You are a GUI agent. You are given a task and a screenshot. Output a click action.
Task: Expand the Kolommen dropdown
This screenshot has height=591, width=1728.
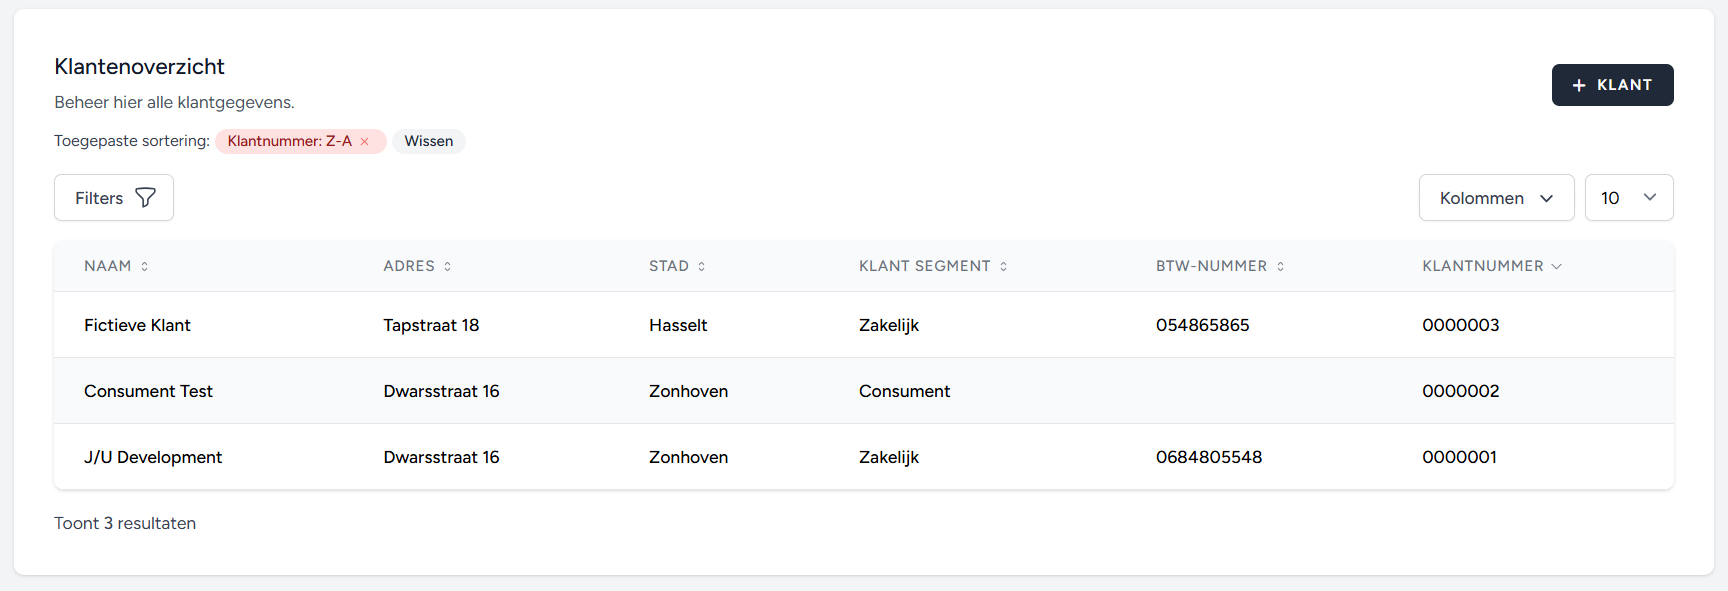click(x=1496, y=198)
